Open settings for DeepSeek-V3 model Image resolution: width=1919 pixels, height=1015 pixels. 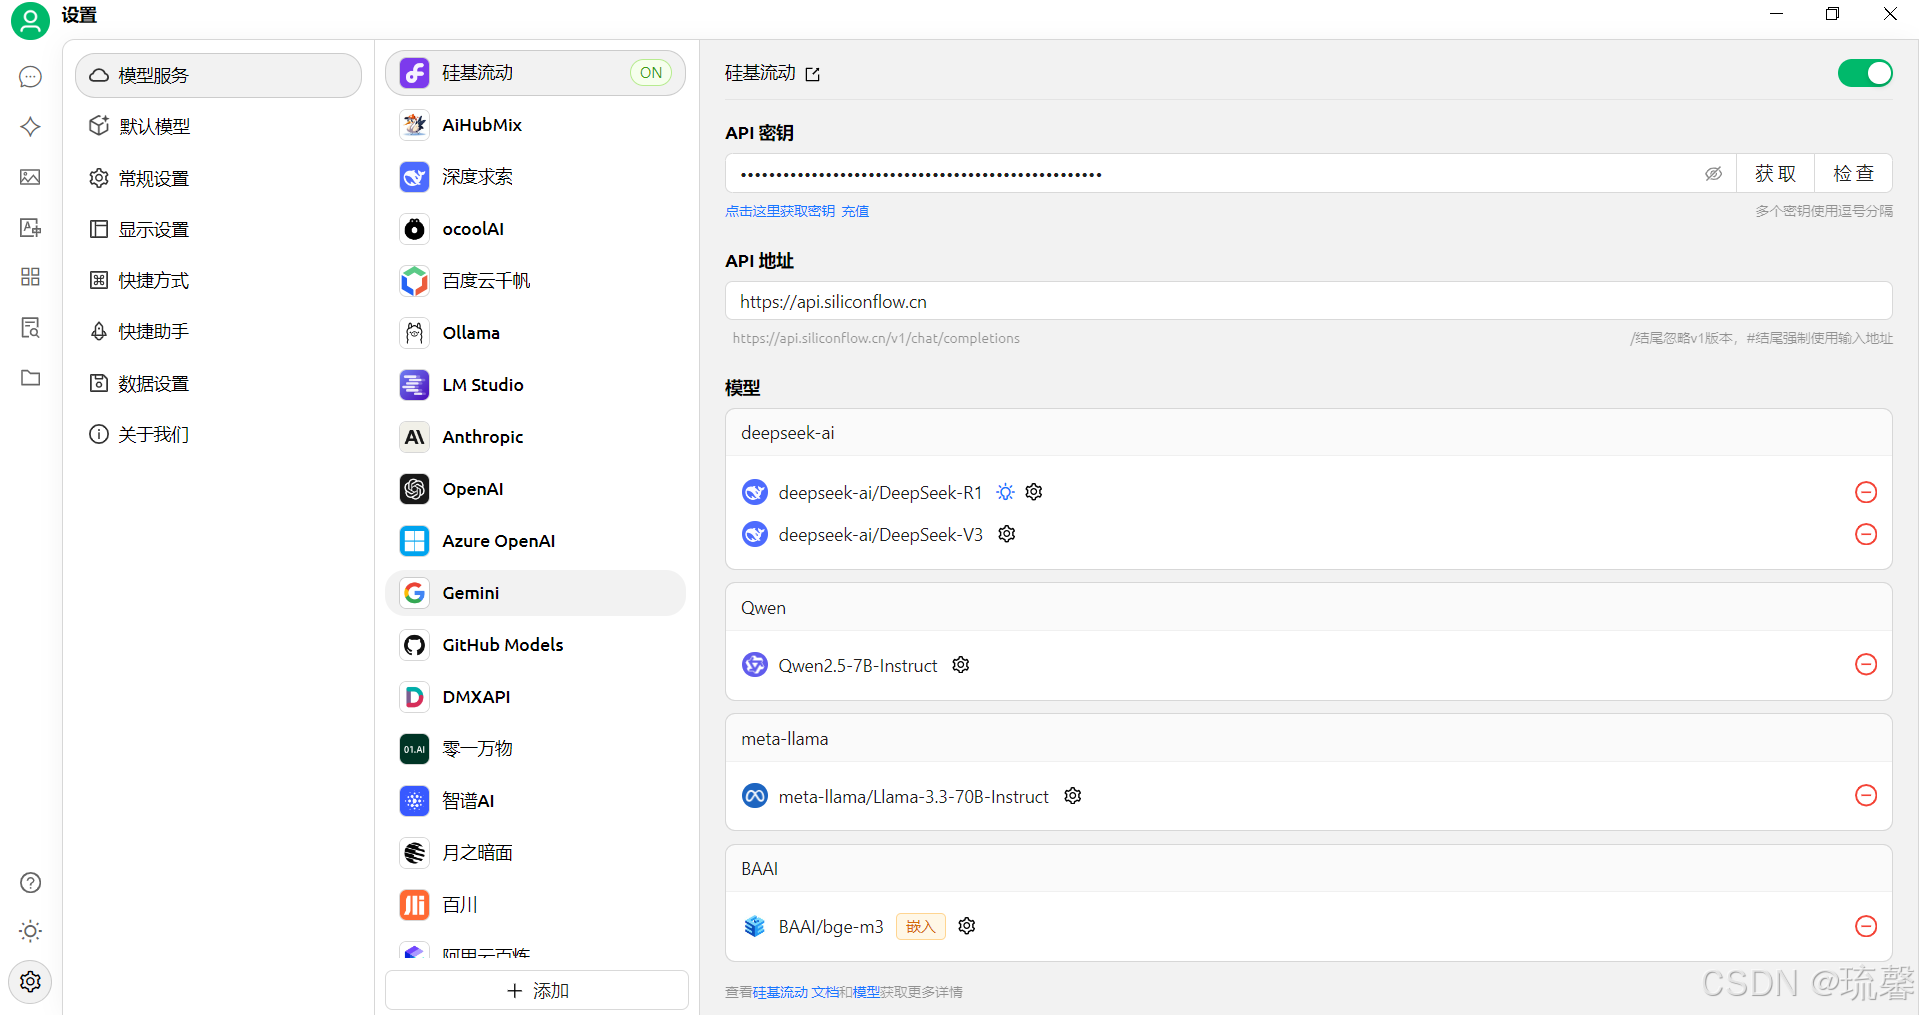[1007, 534]
